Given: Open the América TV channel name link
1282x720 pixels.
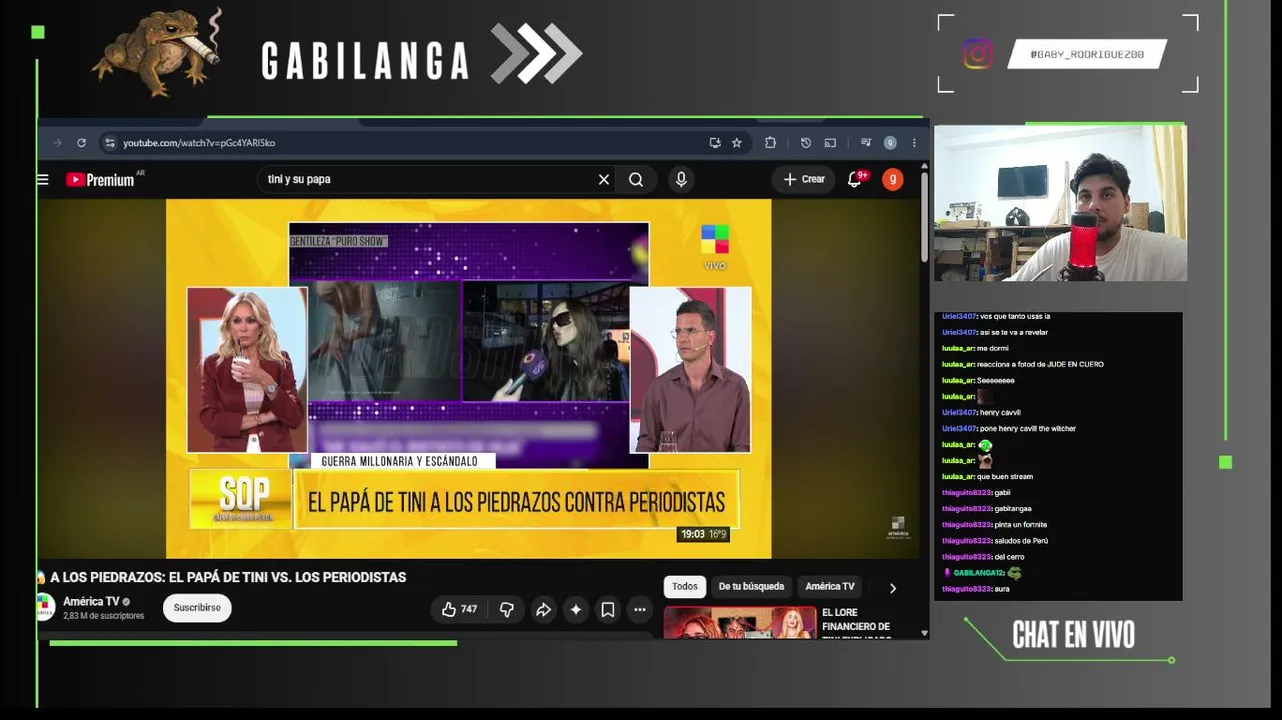Looking at the screenshot, I should tap(91, 601).
